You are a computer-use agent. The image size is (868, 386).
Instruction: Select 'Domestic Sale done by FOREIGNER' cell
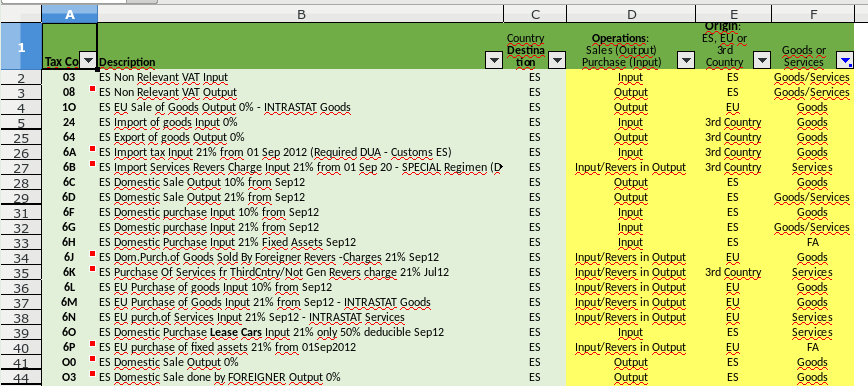coord(301,377)
